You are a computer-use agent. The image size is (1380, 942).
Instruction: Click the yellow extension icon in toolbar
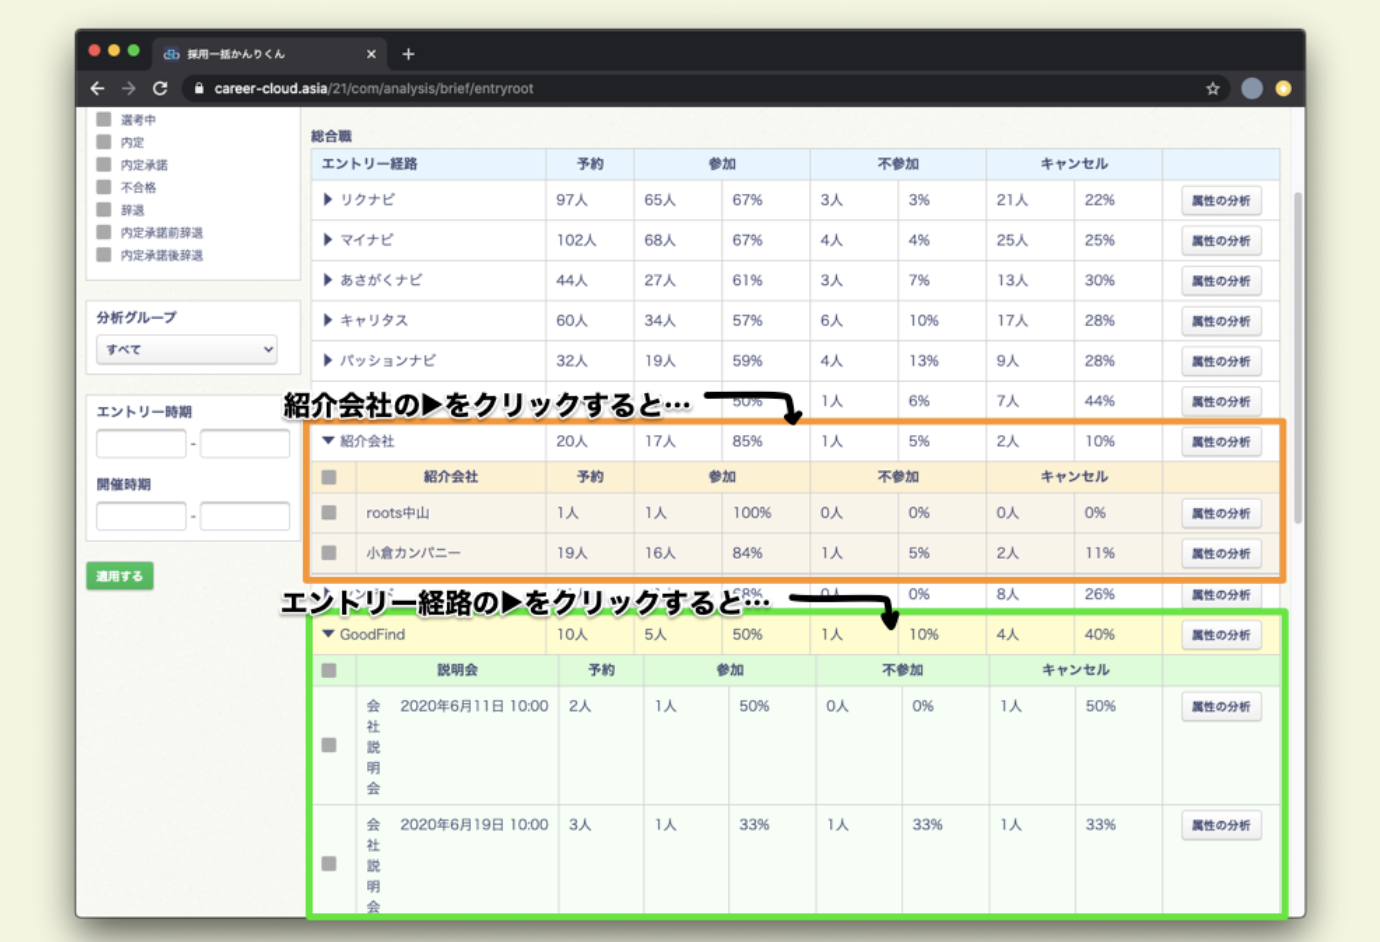pos(1283,88)
